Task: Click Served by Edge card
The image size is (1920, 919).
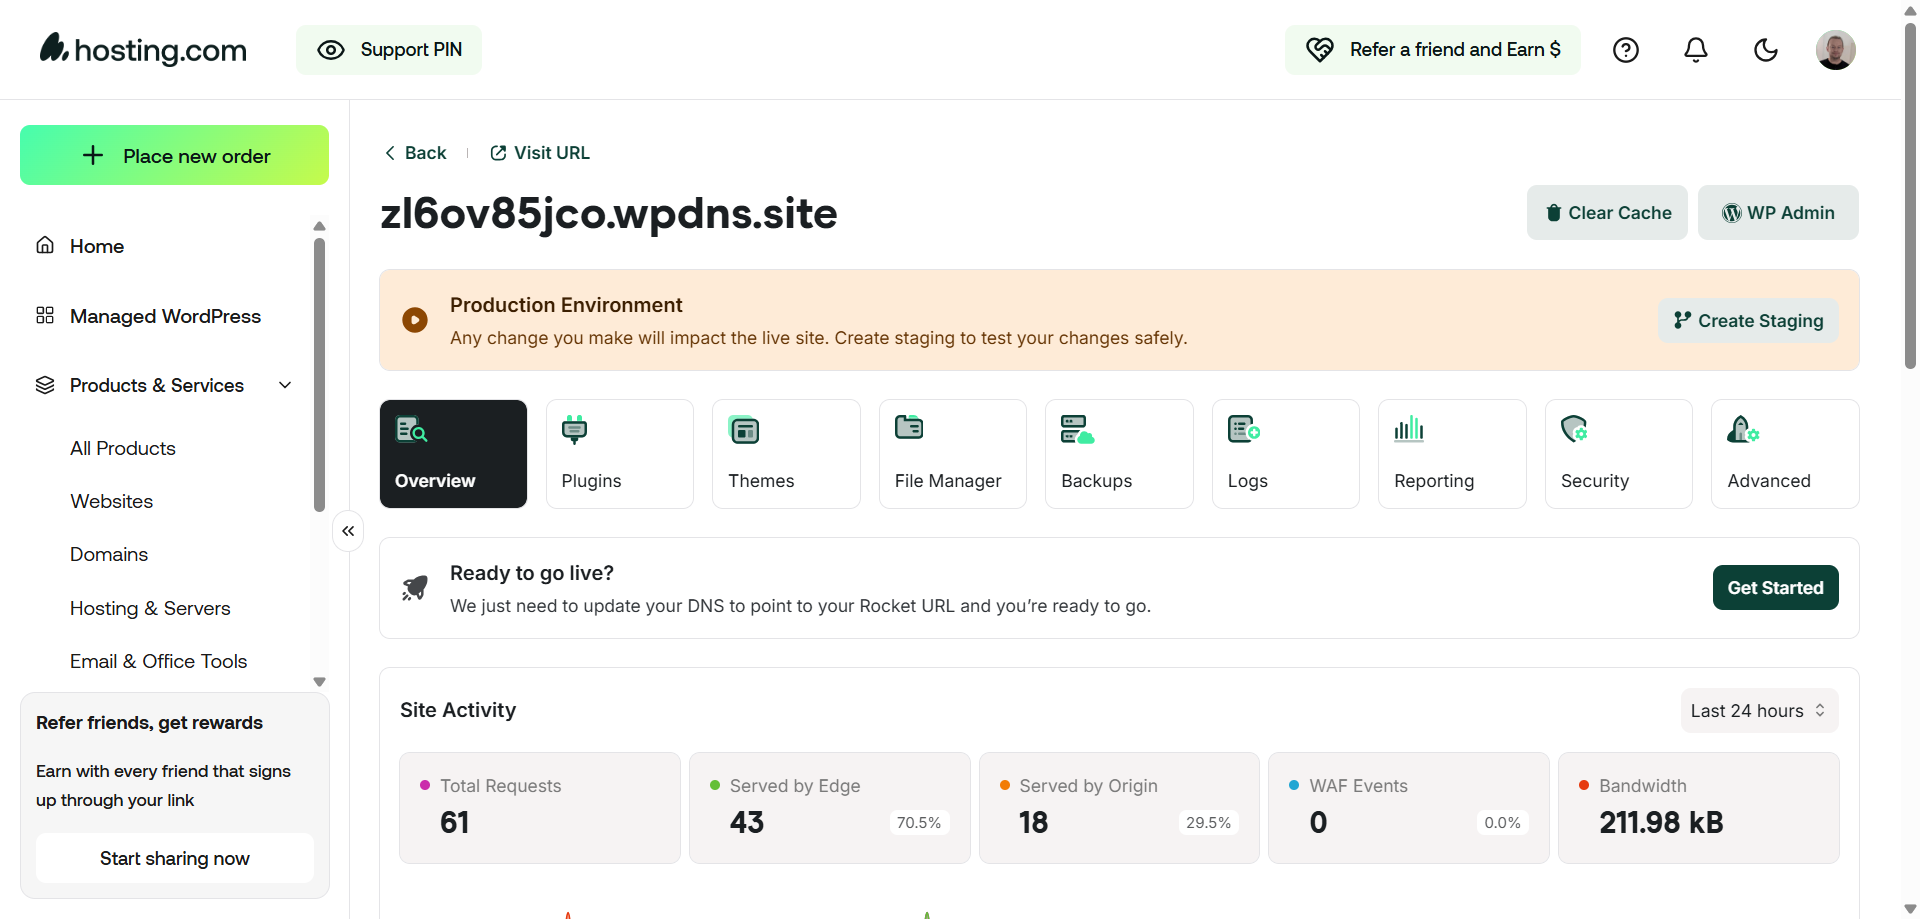Action: coord(830,808)
